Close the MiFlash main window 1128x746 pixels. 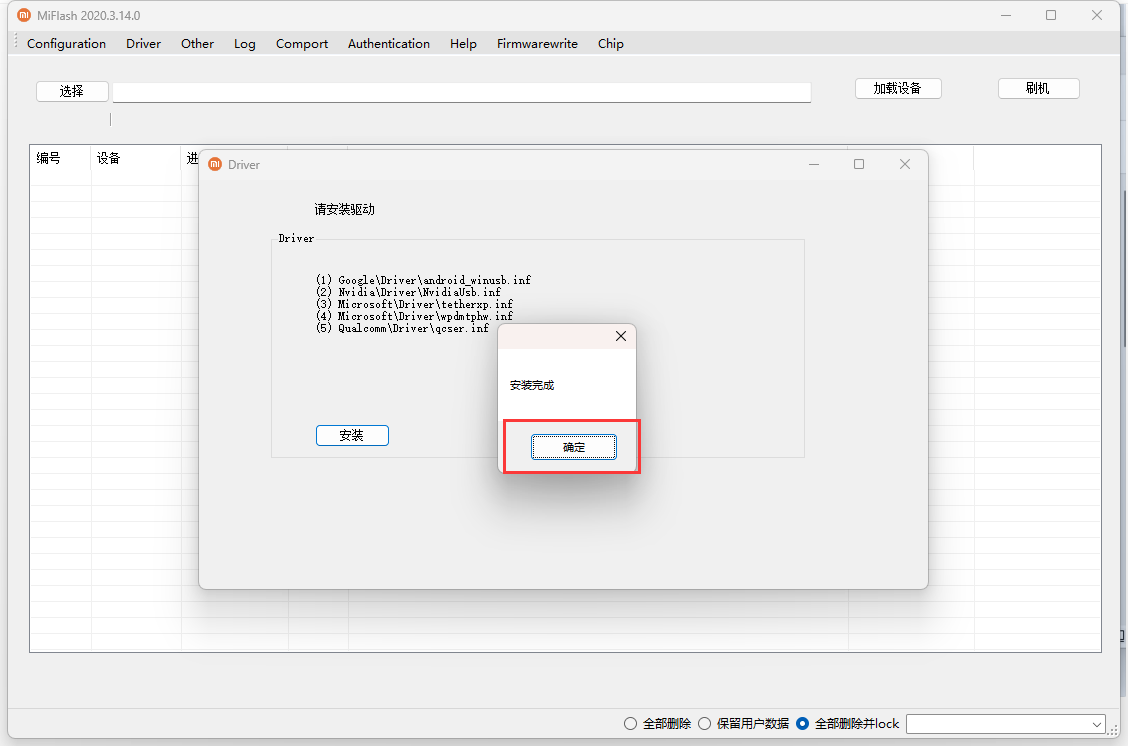click(1097, 15)
